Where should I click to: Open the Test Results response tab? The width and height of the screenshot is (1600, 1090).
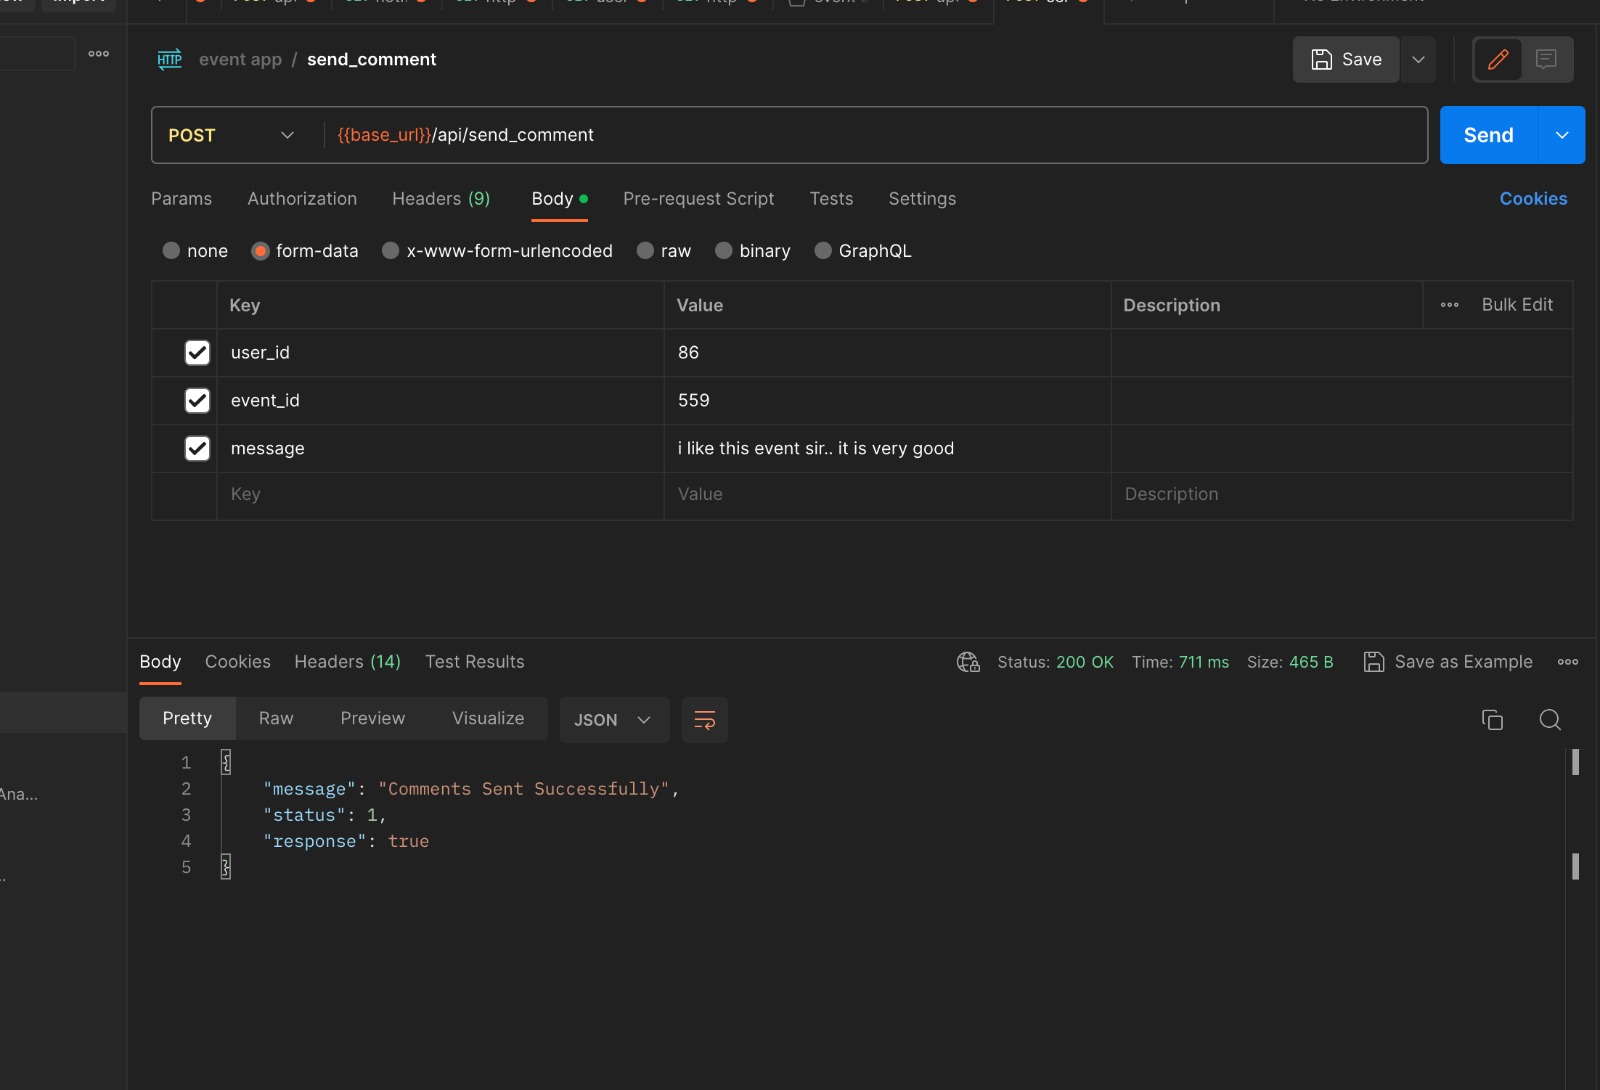474,662
